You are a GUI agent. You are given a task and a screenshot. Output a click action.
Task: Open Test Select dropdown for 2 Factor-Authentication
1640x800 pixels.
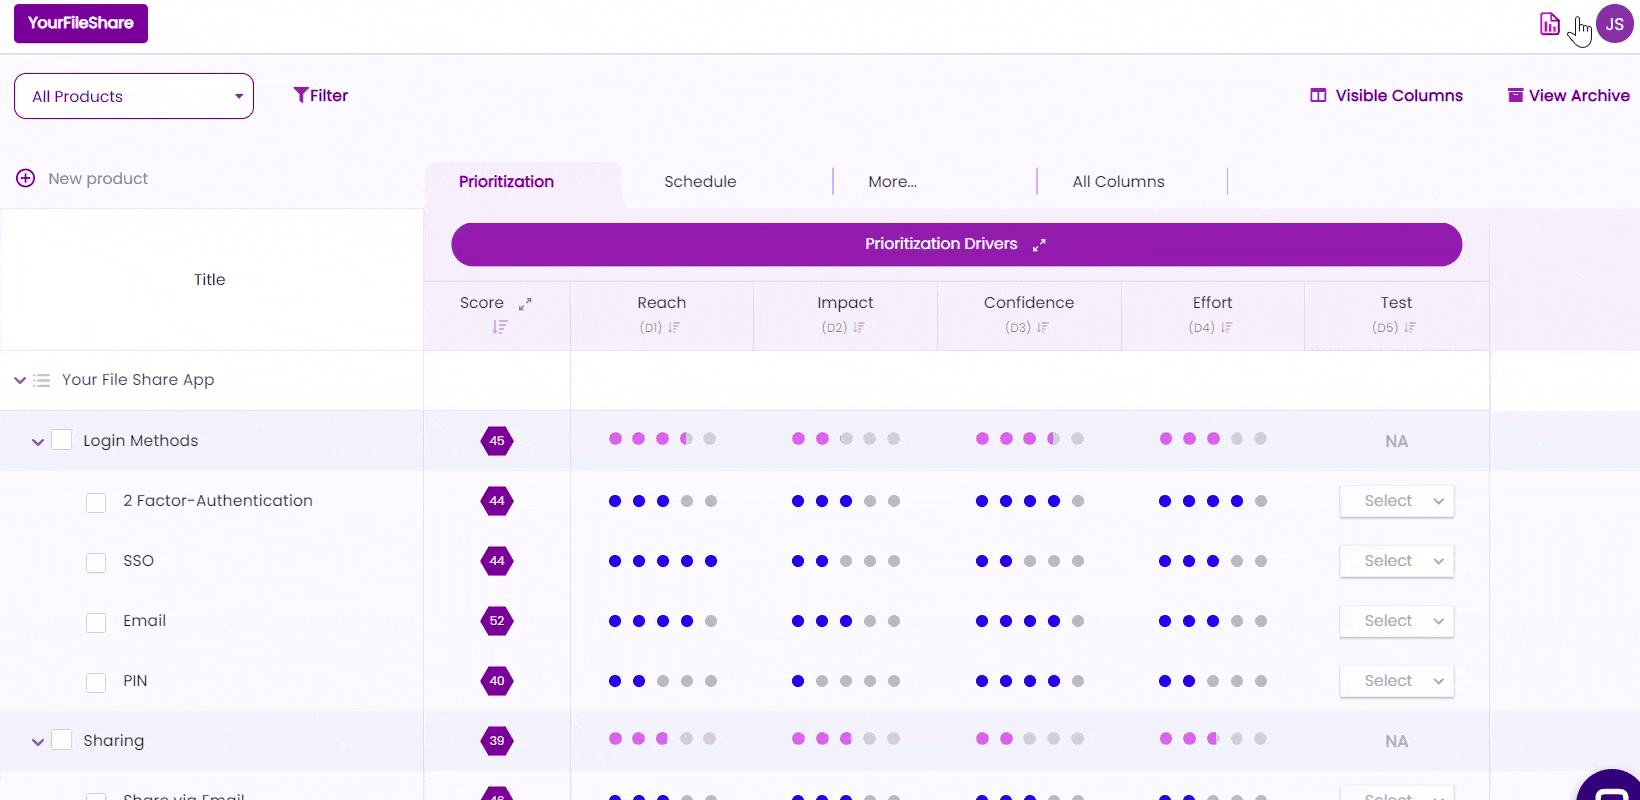click(1397, 501)
